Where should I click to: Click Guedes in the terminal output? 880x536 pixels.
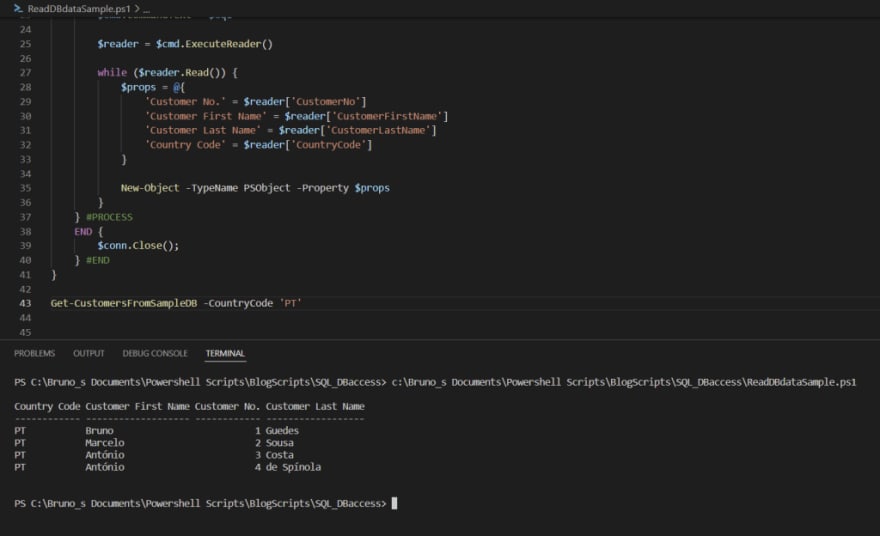[x=282, y=430]
